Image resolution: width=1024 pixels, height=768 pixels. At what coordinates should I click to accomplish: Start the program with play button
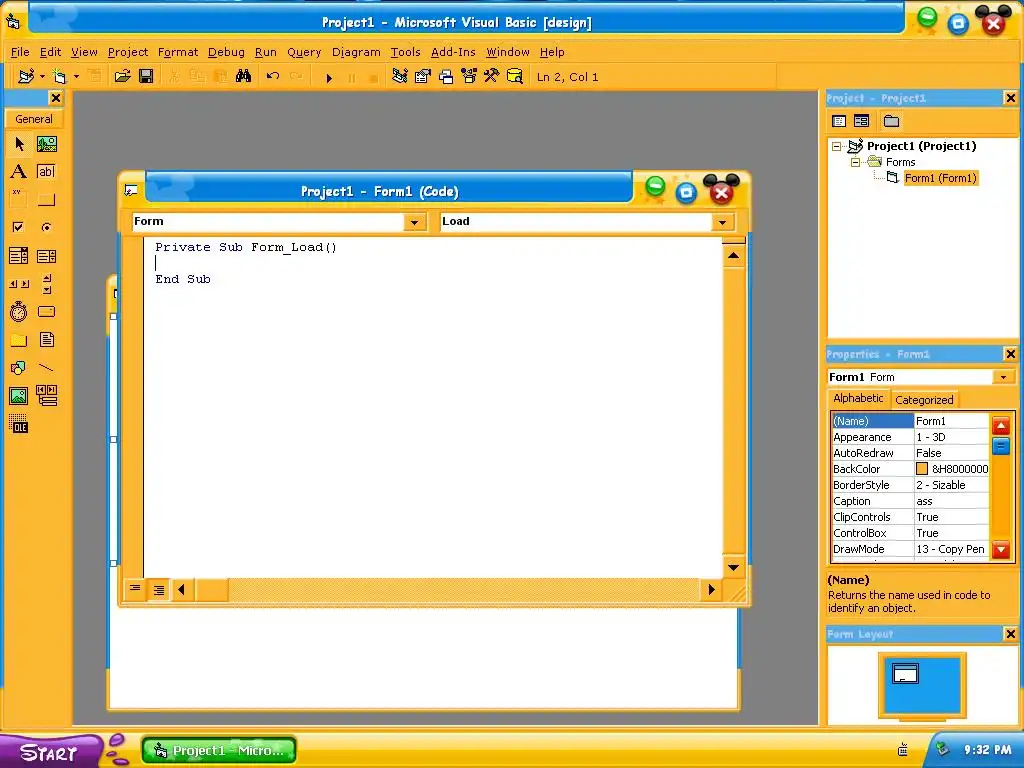pyautogui.click(x=329, y=77)
